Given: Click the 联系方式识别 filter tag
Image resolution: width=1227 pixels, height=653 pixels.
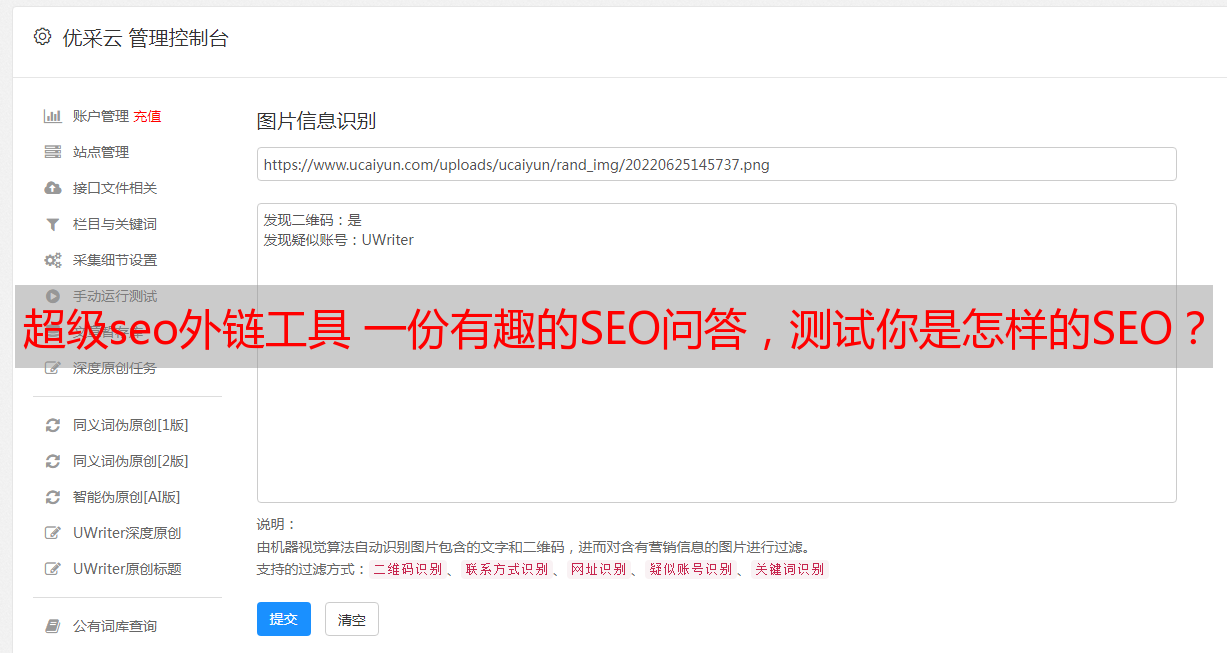Looking at the screenshot, I should (x=506, y=569).
